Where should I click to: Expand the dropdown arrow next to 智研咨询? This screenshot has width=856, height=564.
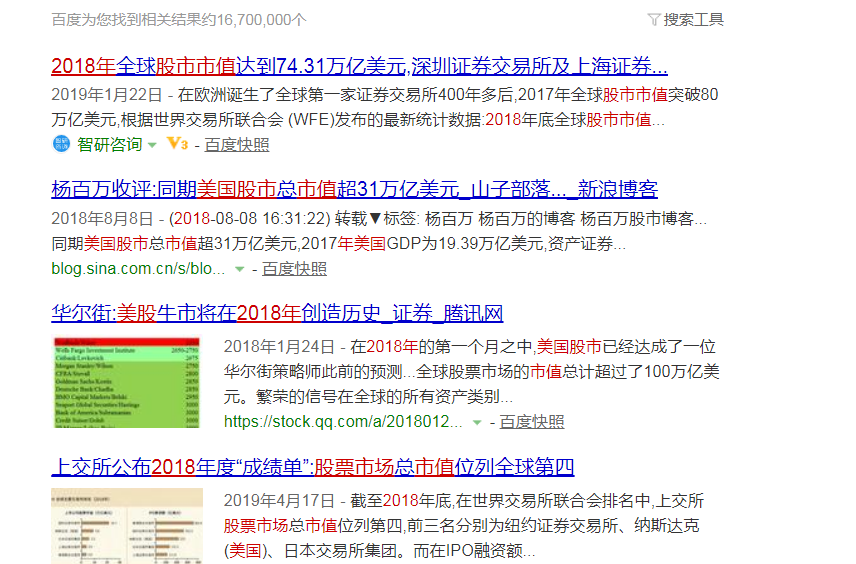152,145
